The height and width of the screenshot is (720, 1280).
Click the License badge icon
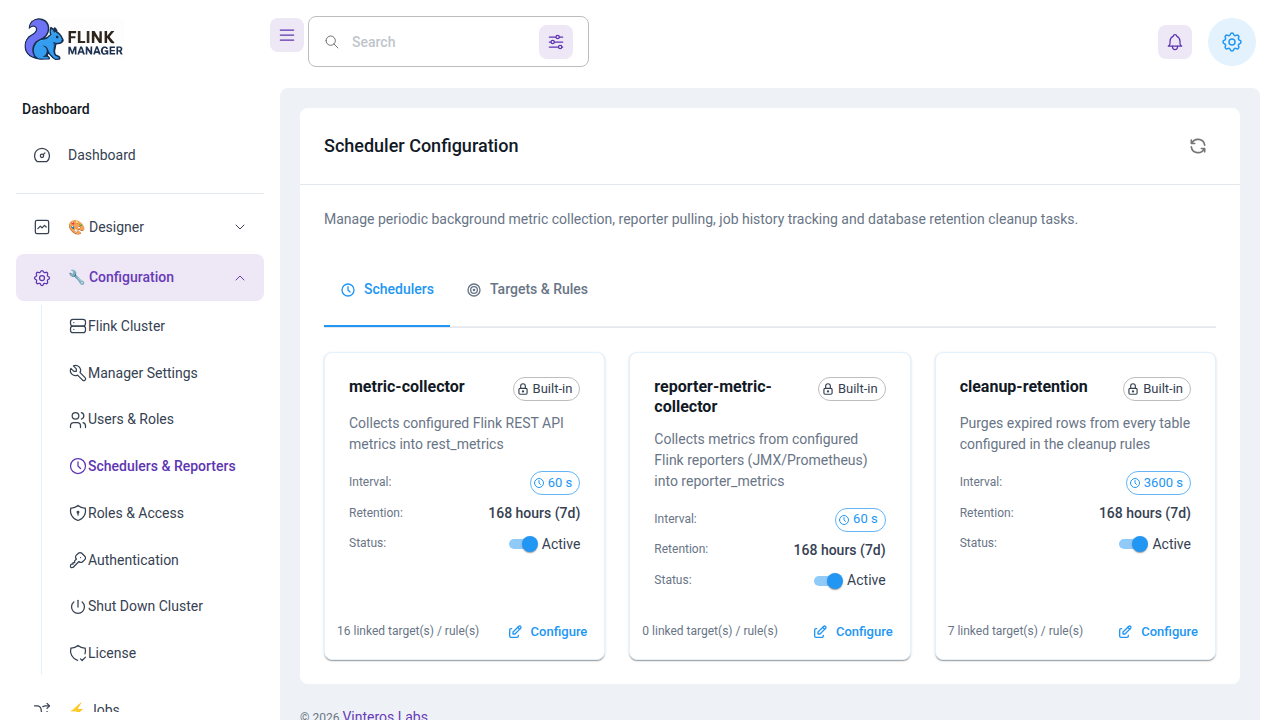[78, 653]
